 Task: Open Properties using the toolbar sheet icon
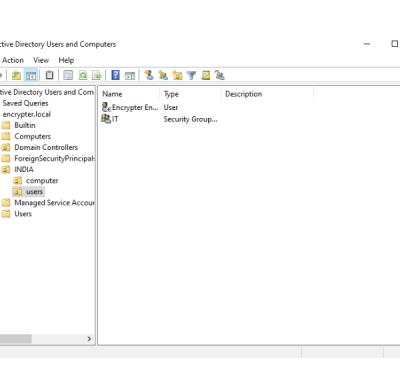pos(68,75)
